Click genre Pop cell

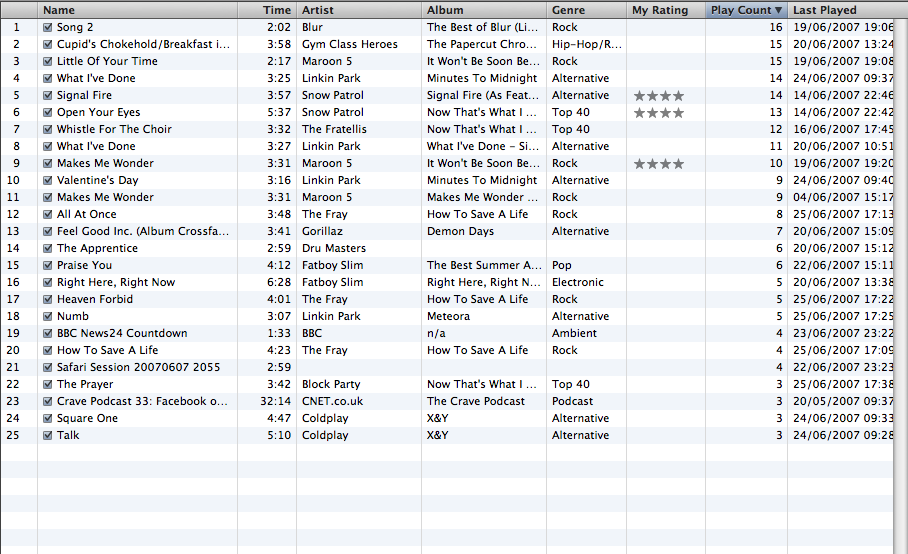(x=562, y=265)
